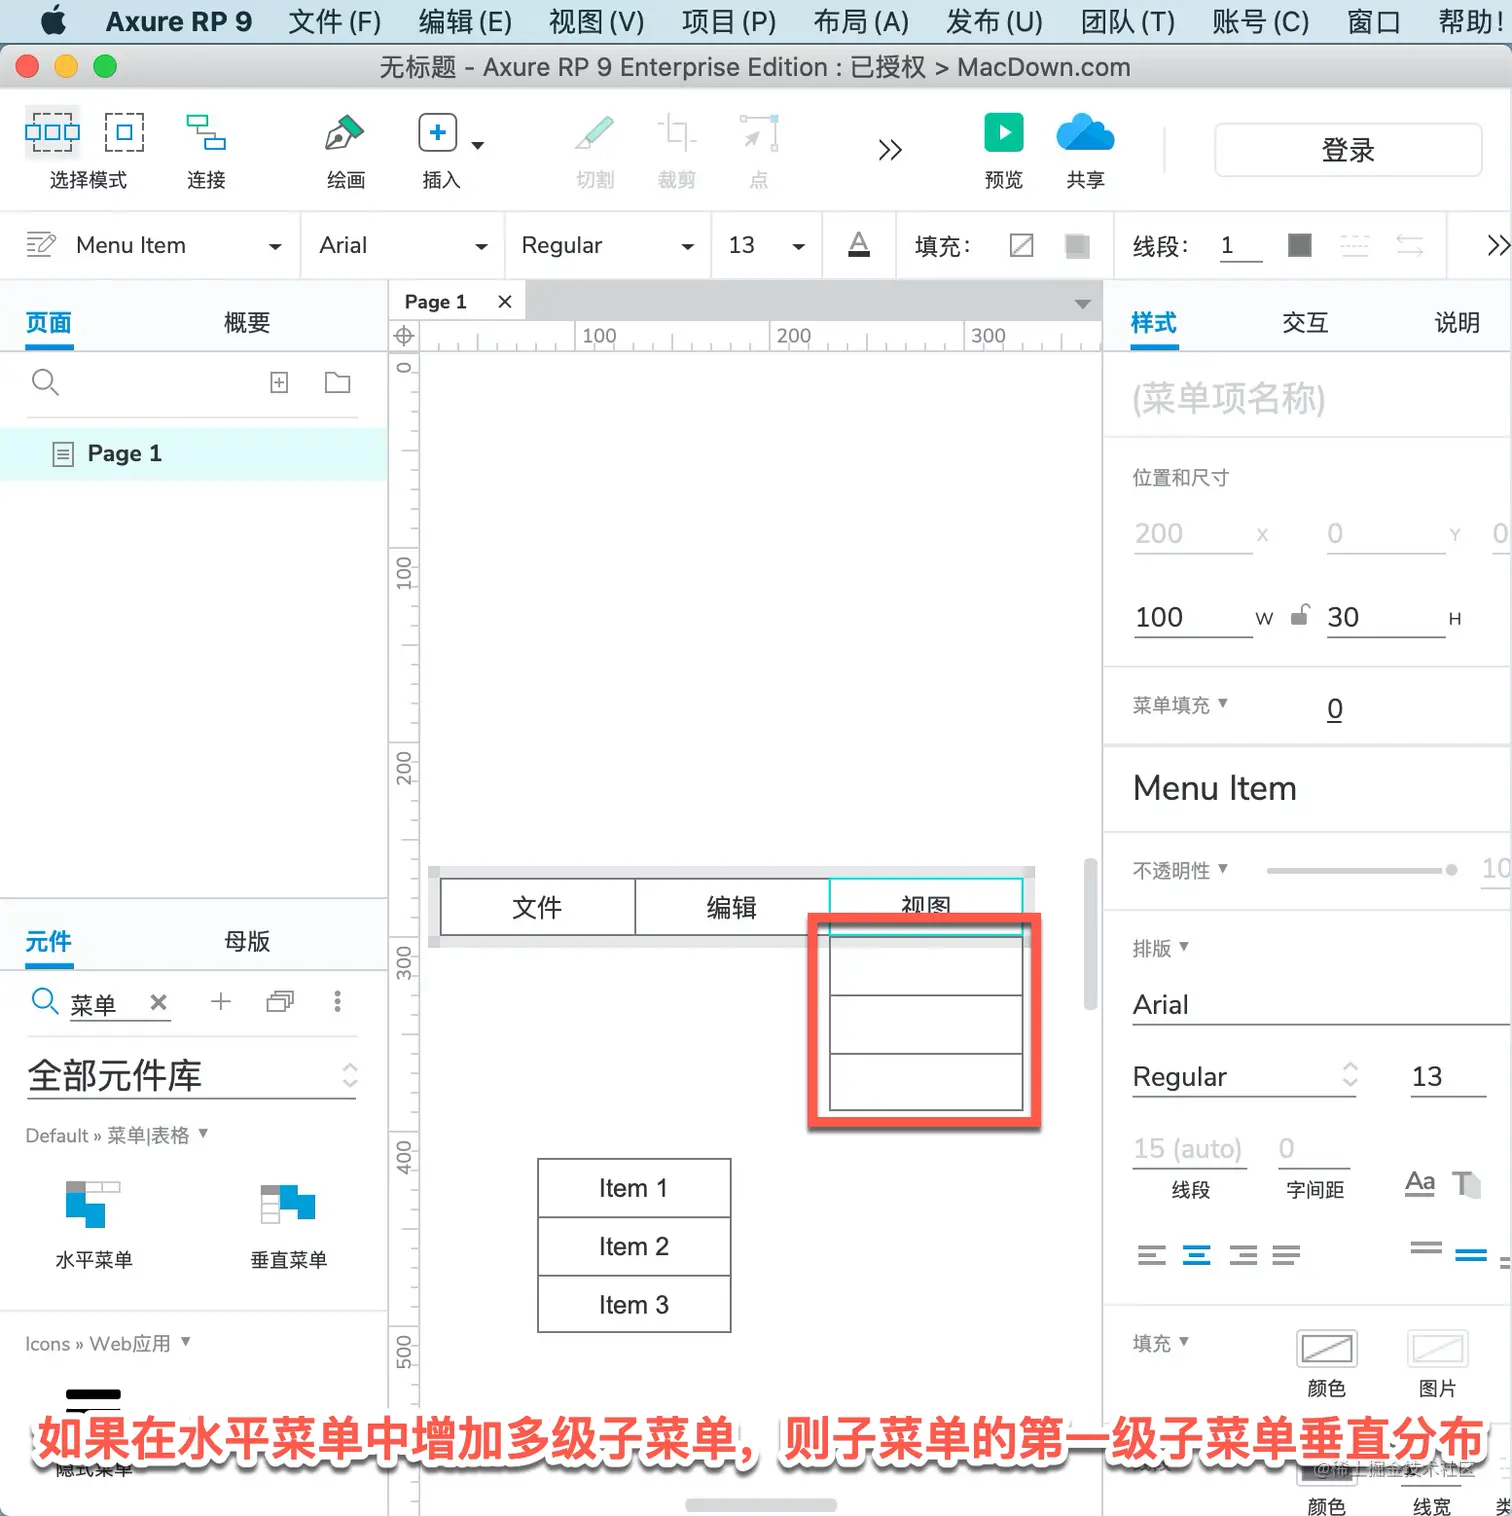Open the 布局 (A) menu
1512x1516 pixels.
861,21
